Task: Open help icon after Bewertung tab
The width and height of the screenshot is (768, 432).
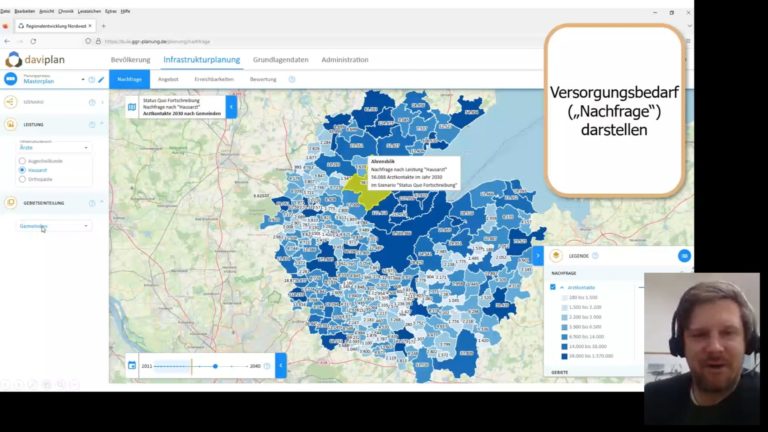Action: point(292,79)
